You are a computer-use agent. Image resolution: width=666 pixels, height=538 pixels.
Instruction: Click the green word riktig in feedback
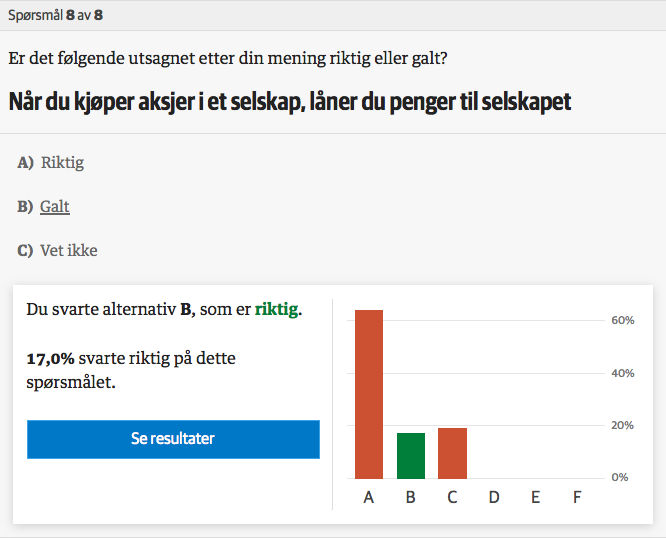point(276,310)
